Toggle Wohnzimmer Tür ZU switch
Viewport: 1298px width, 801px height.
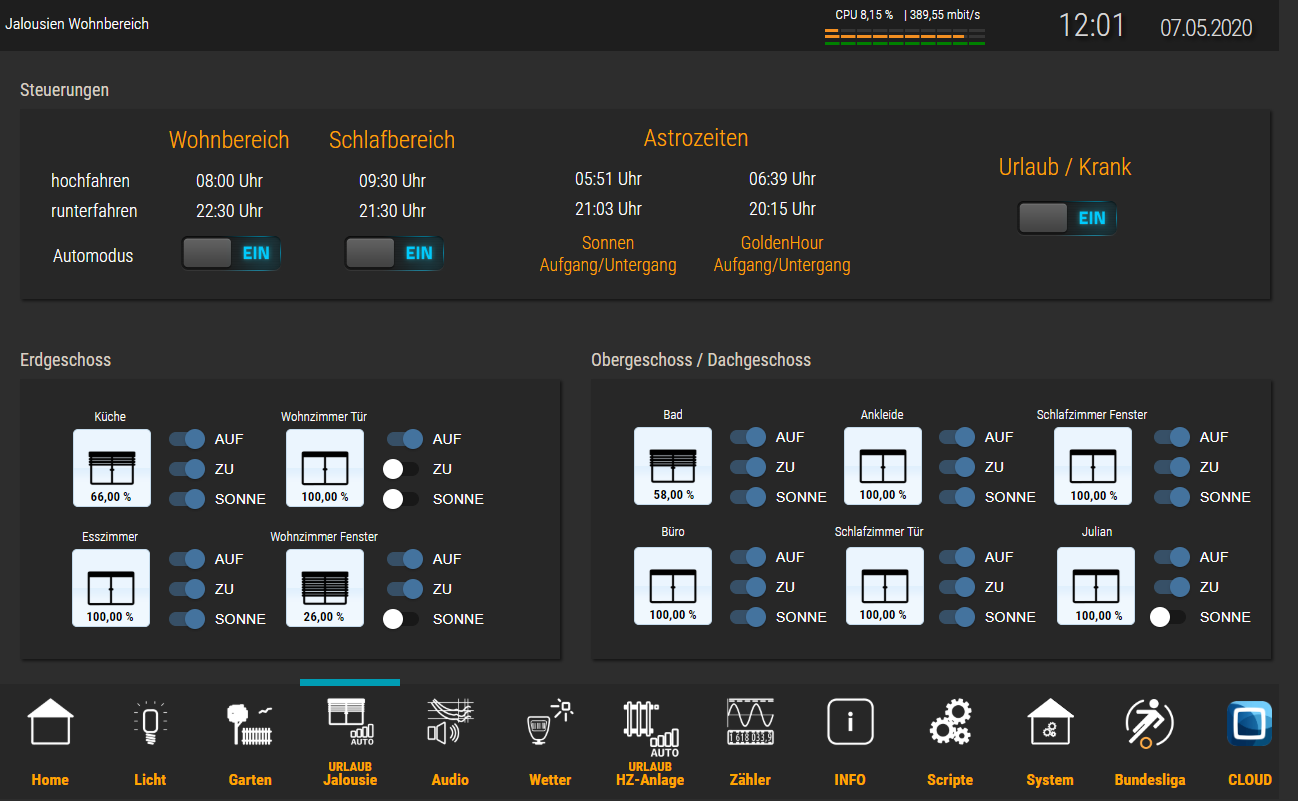tap(402, 469)
